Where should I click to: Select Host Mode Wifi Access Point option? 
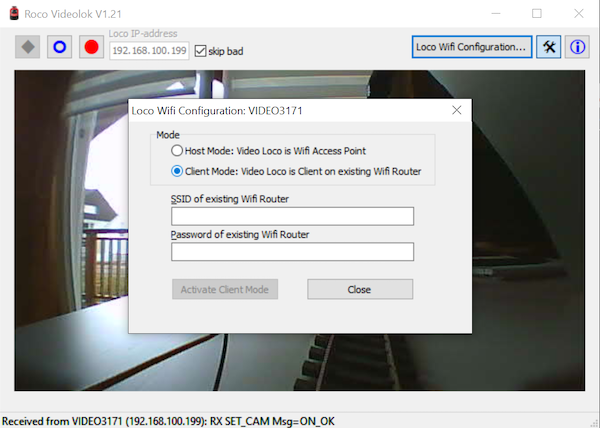[x=177, y=150]
